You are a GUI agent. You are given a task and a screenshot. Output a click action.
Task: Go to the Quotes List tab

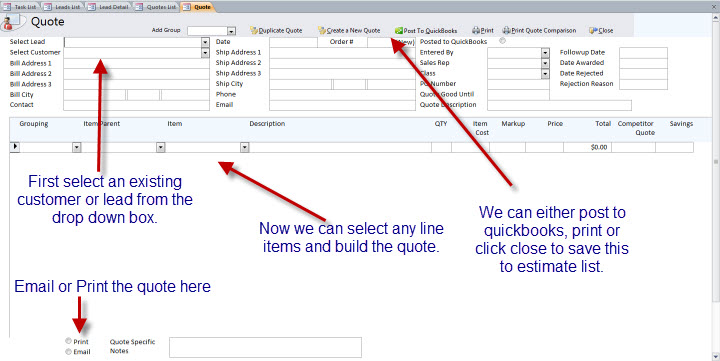(x=157, y=7)
